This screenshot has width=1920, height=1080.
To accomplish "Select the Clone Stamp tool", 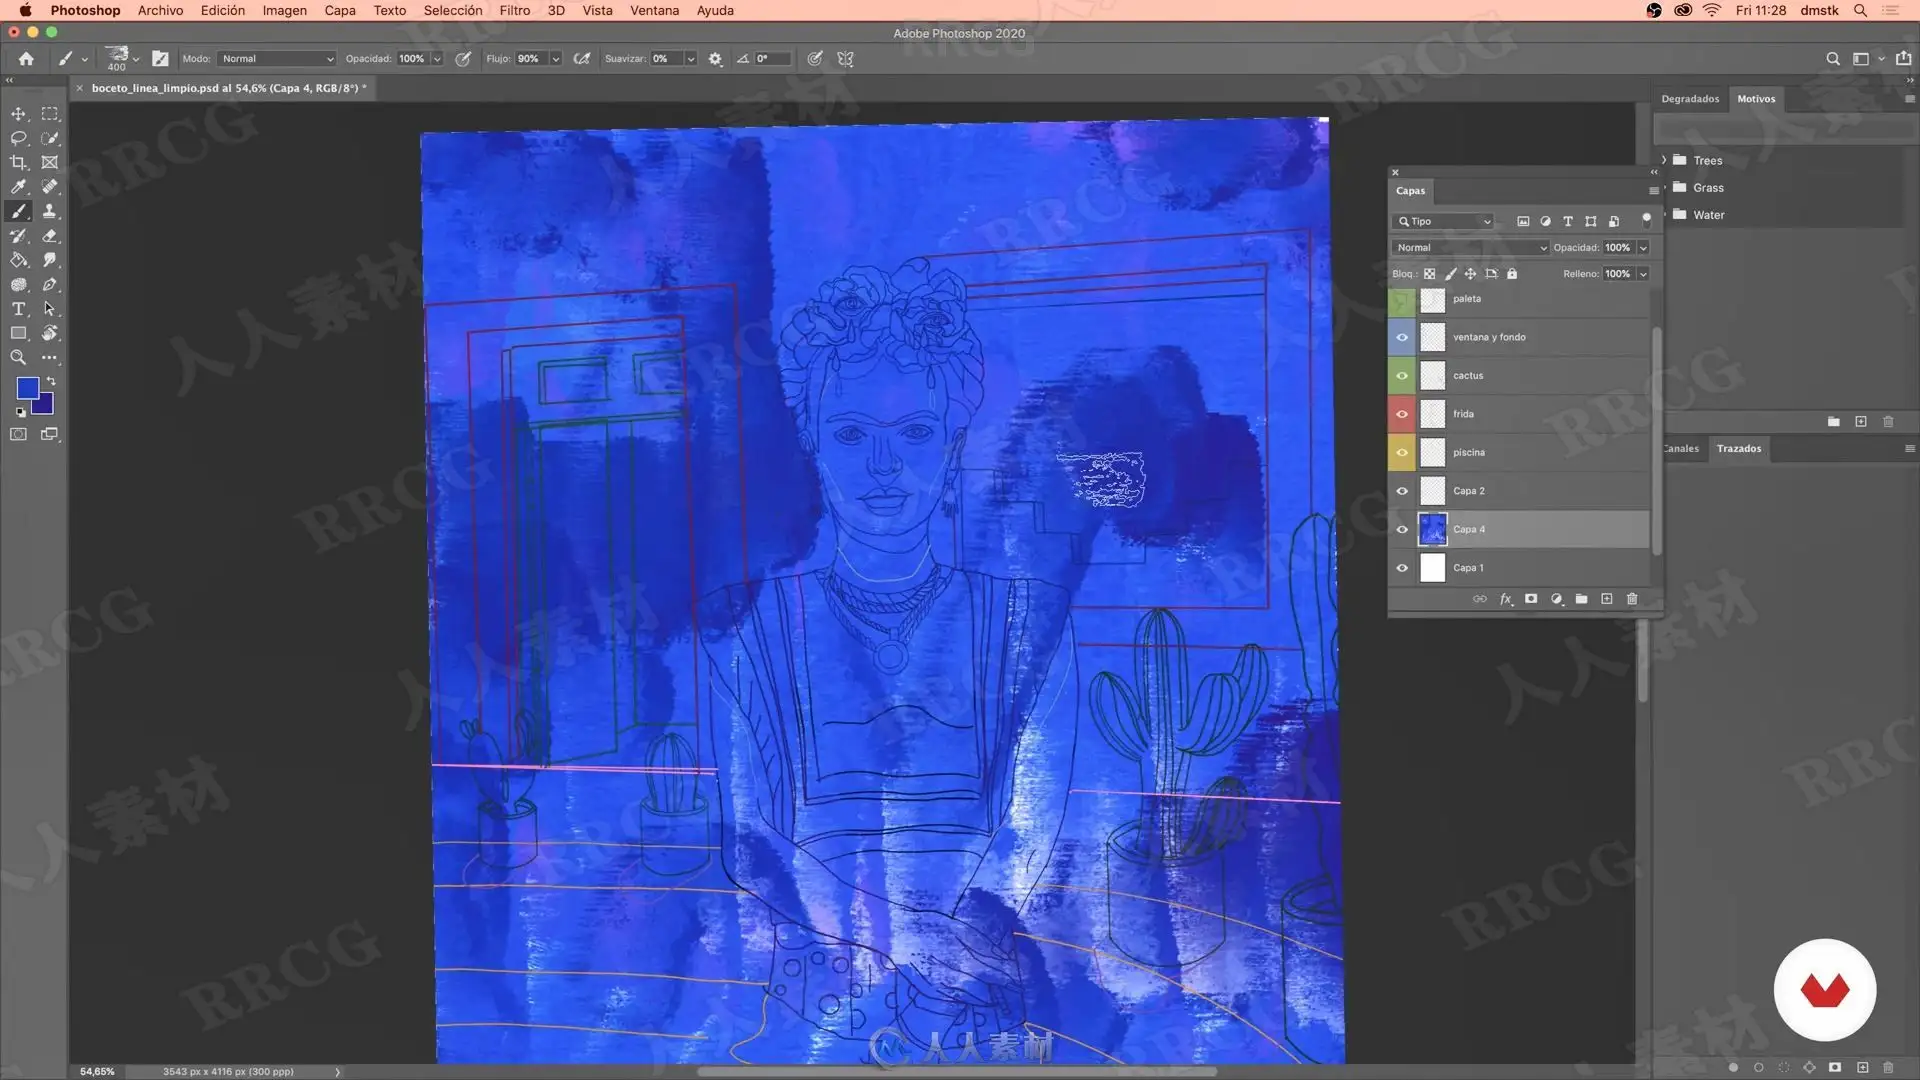I will pos(50,211).
